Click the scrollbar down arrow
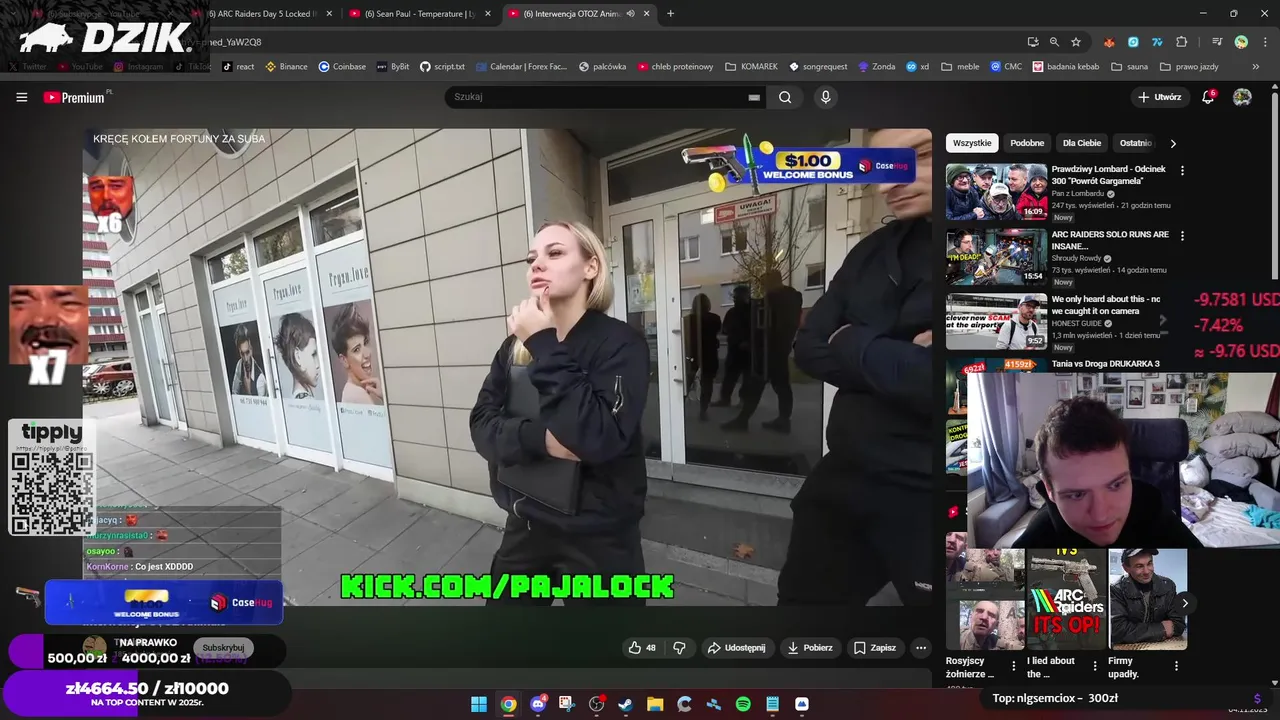Viewport: 1280px width, 720px height. [x=1274, y=682]
